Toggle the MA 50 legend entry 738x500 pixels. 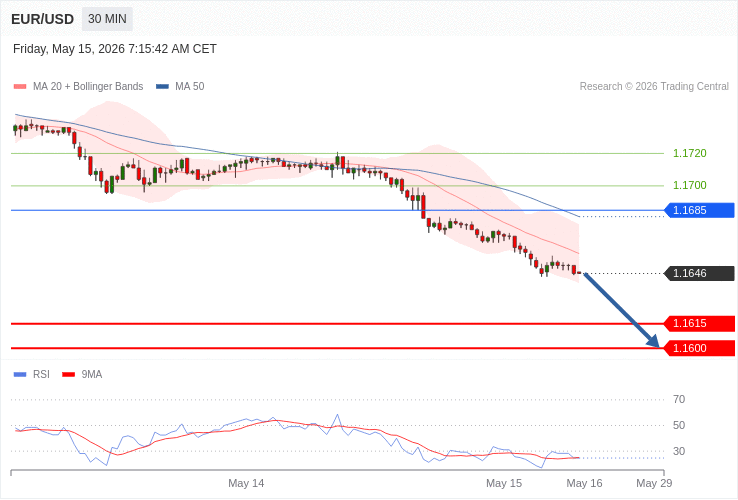(x=180, y=86)
